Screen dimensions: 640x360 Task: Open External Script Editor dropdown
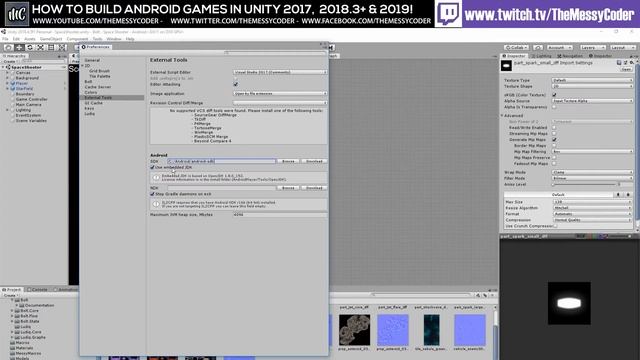280,72
